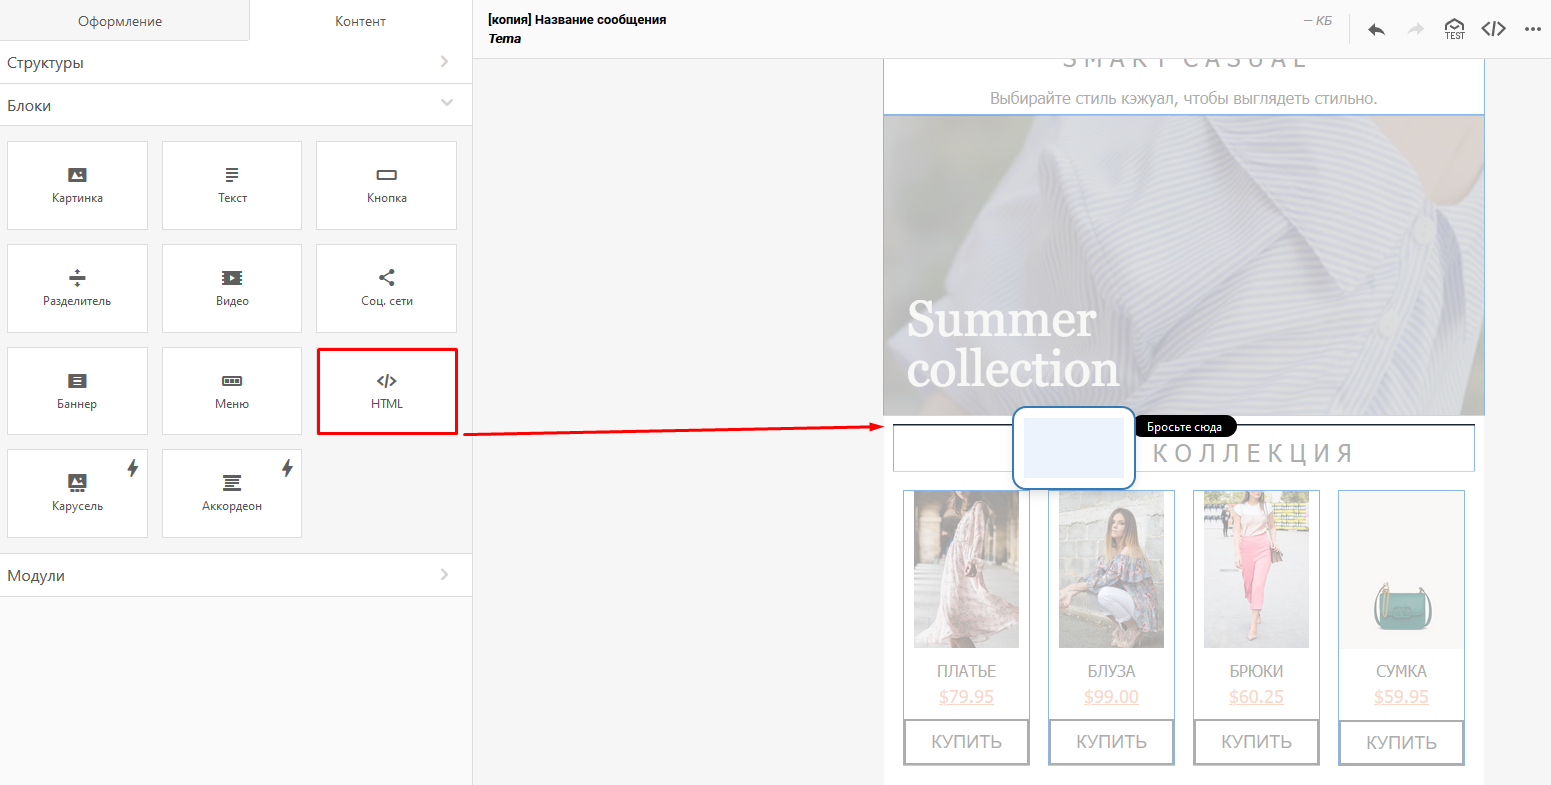Open the $99.00 price link
The image size is (1551, 785).
click(x=1111, y=697)
